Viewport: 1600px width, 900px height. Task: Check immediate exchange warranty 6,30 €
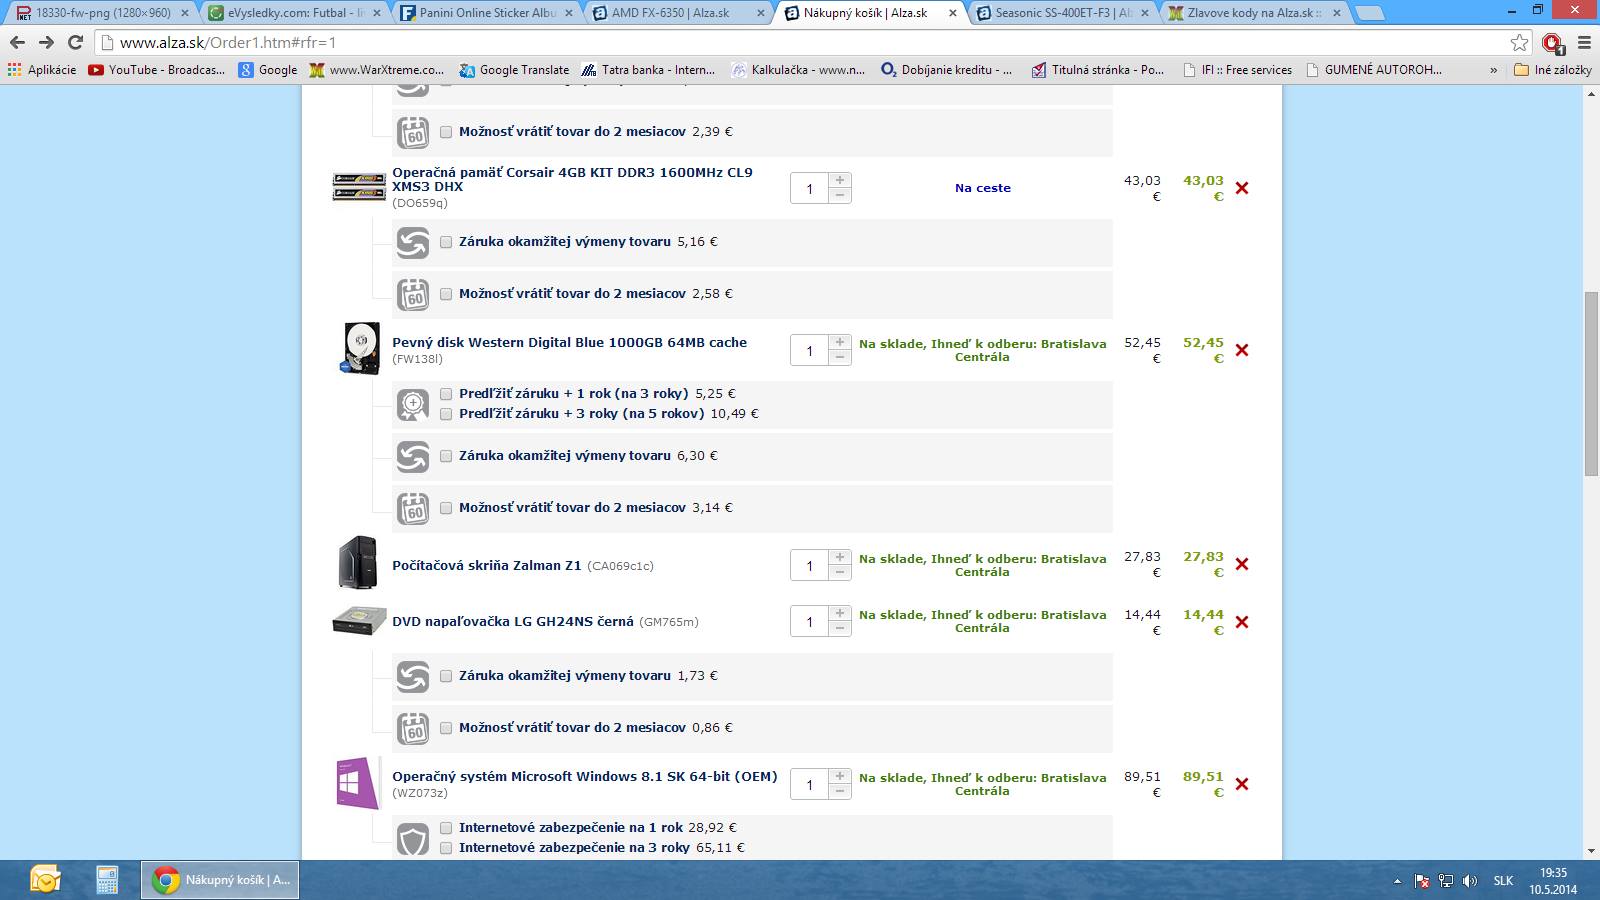(x=446, y=456)
